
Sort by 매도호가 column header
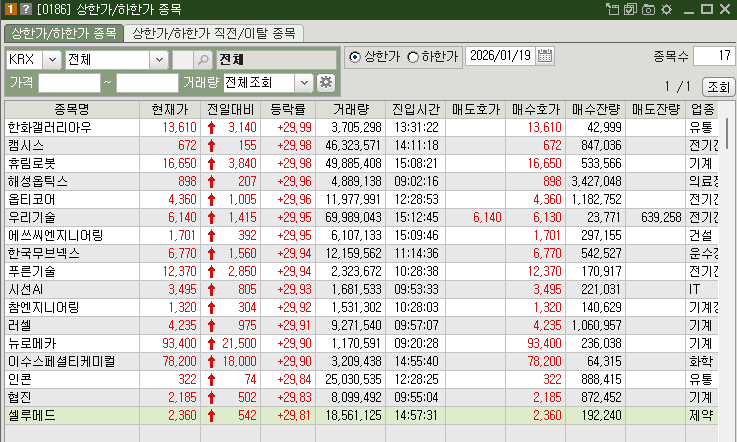click(476, 110)
